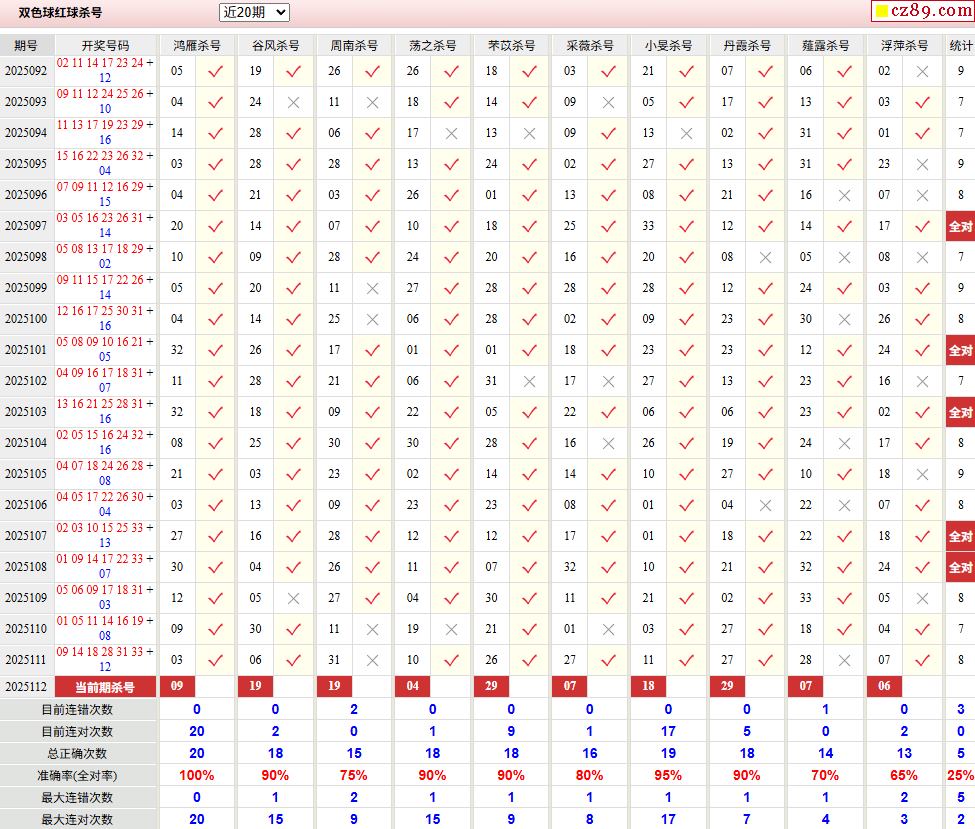Click the red 全对 badge in row 2025101

(x=960, y=350)
